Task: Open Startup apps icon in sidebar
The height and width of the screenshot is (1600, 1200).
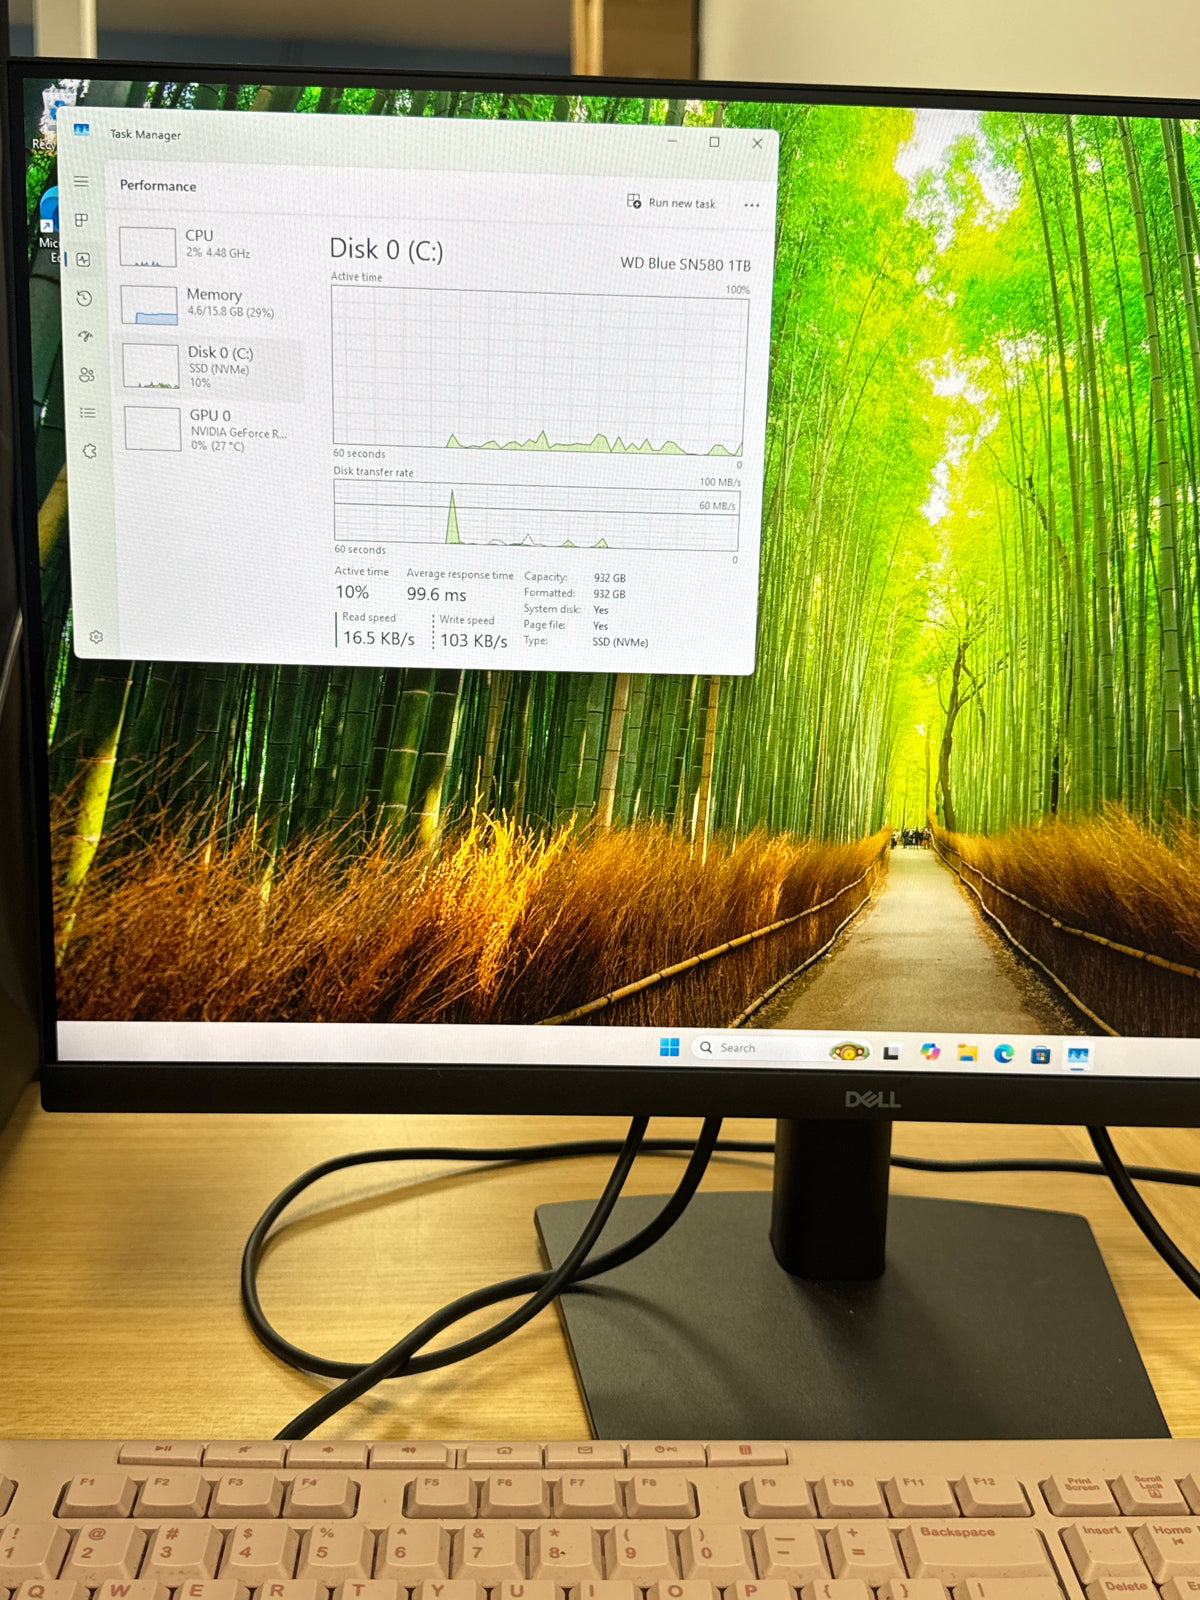Action: coord(85,336)
